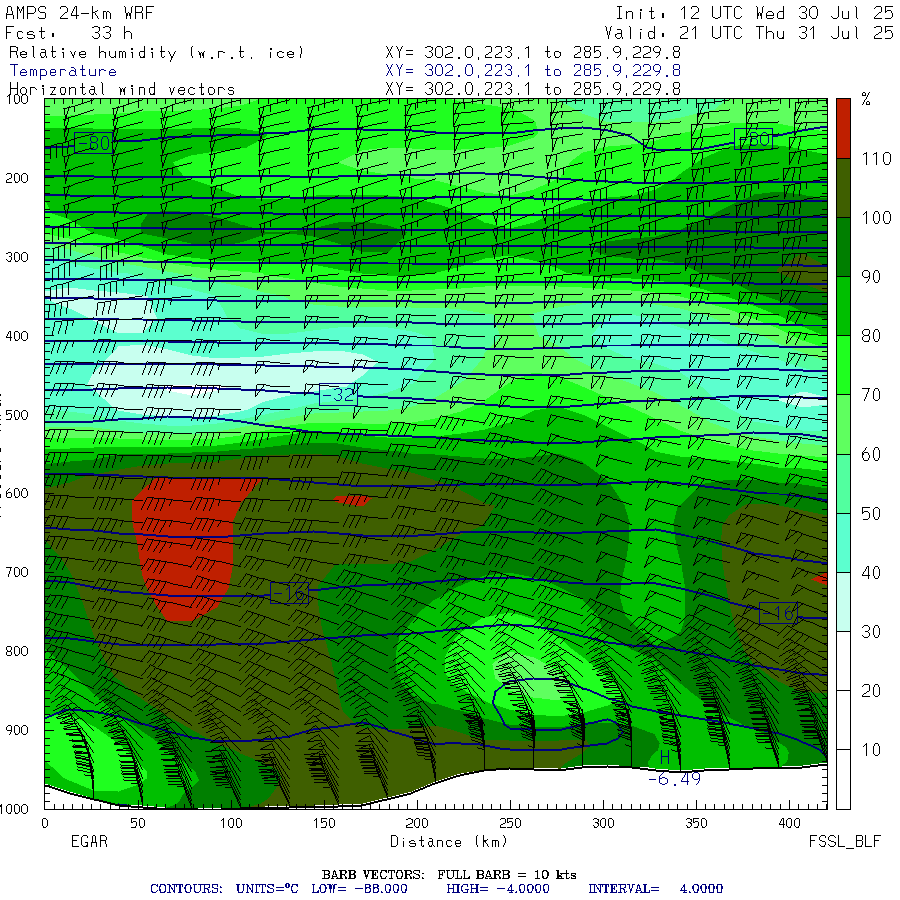Click the blue 'Temperature' legend label
This screenshot has width=900, height=900.
point(63,71)
